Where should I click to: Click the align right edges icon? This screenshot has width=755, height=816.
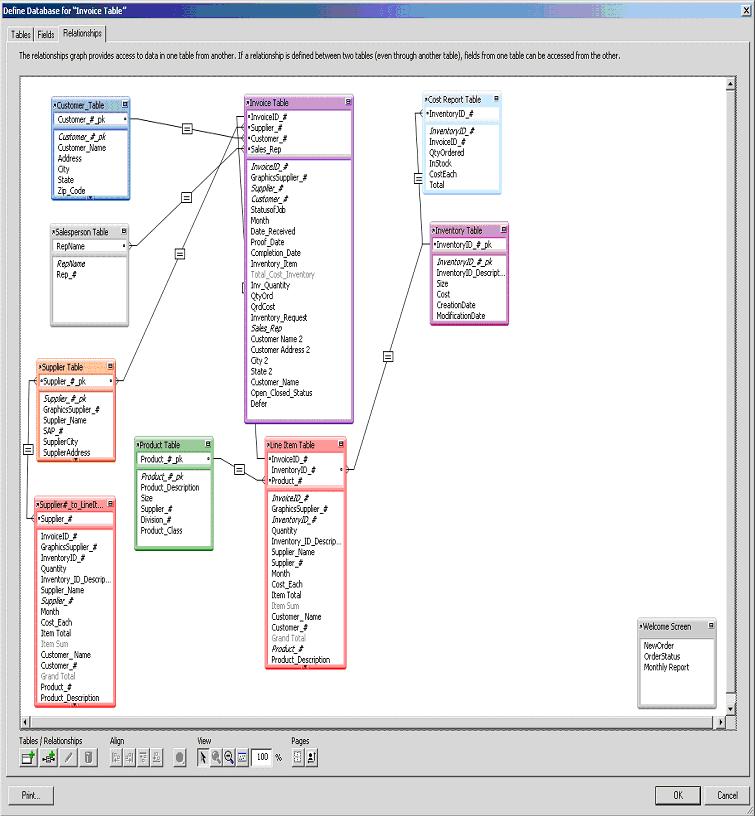tap(130, 758)
